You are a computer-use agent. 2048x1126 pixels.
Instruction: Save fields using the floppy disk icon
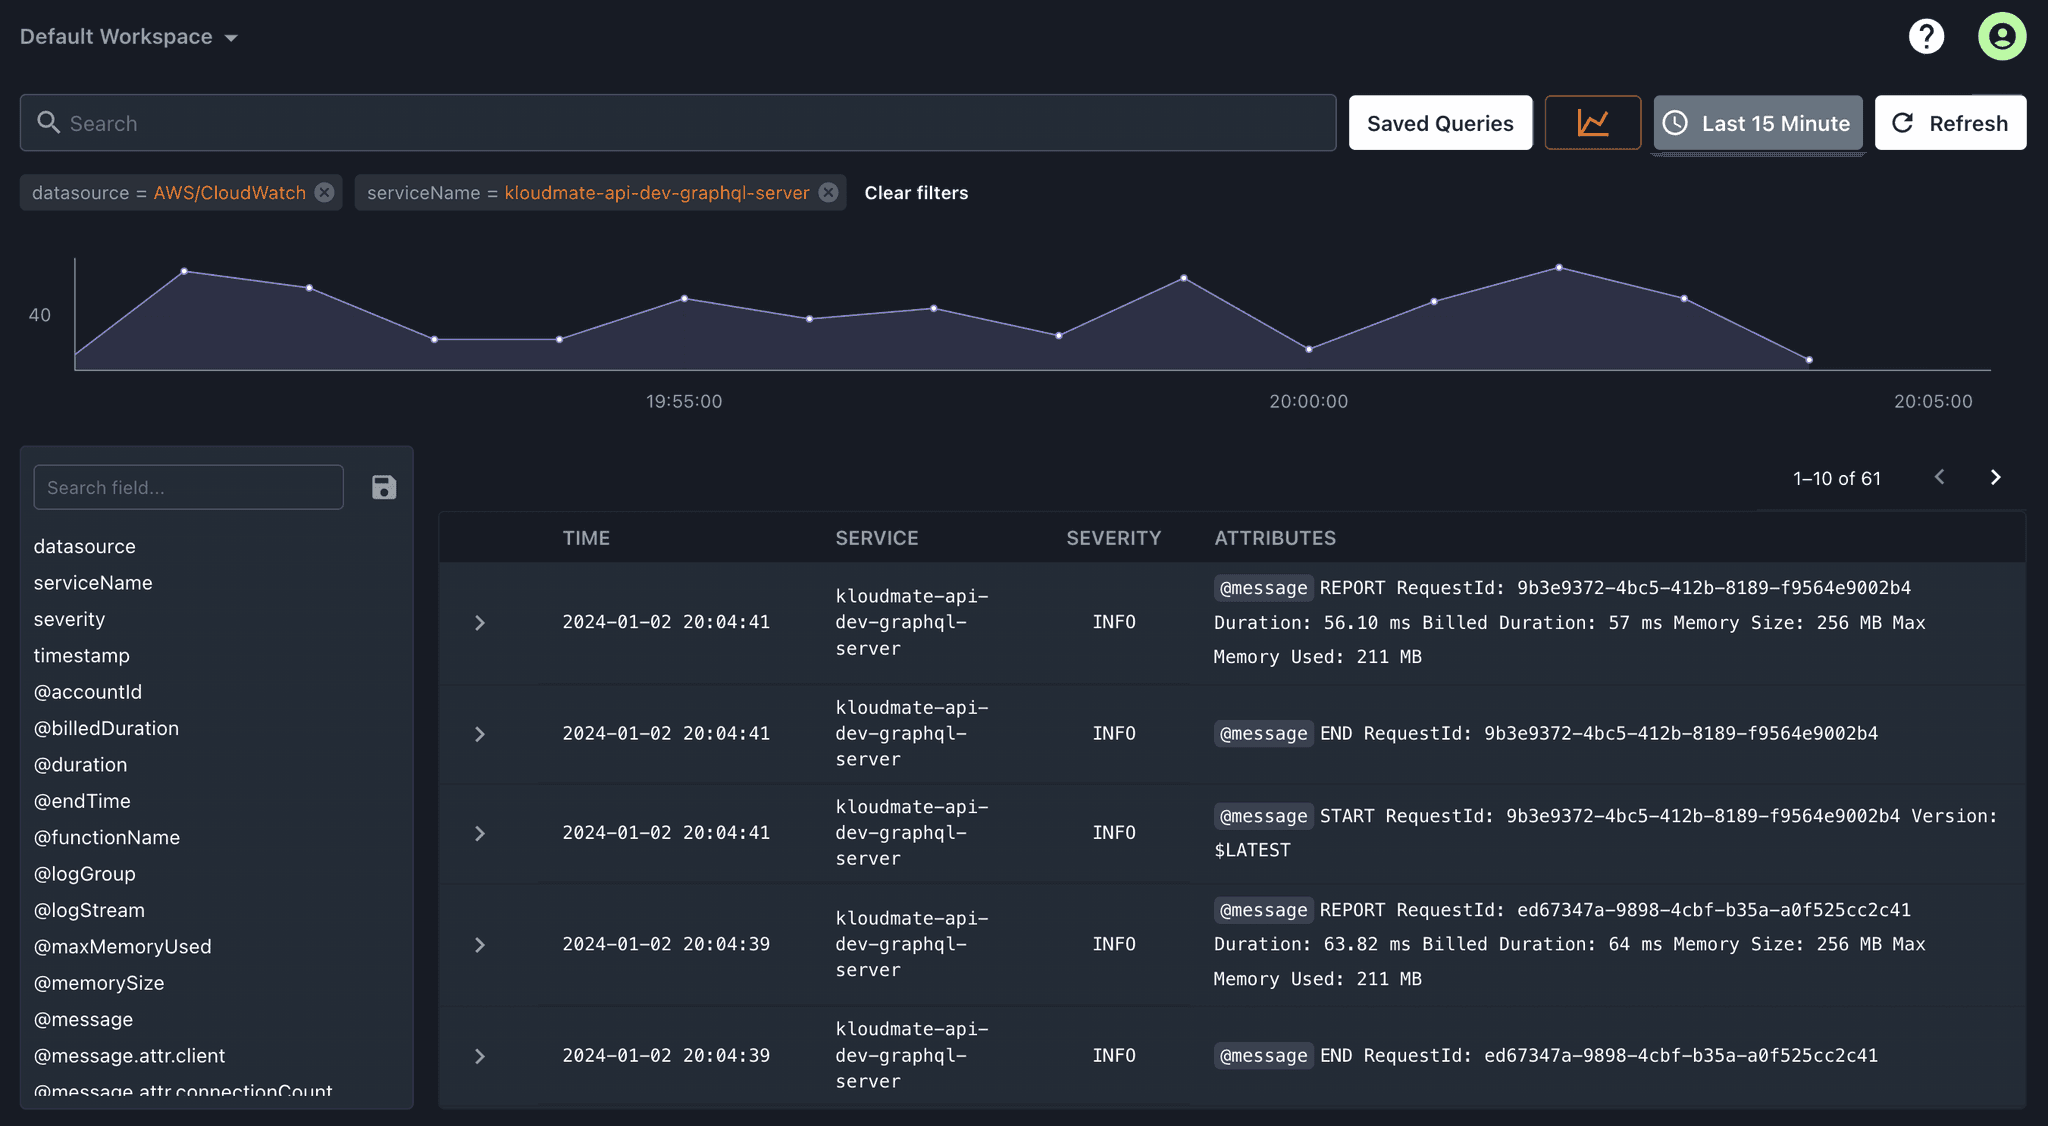(x=384, y=487)
